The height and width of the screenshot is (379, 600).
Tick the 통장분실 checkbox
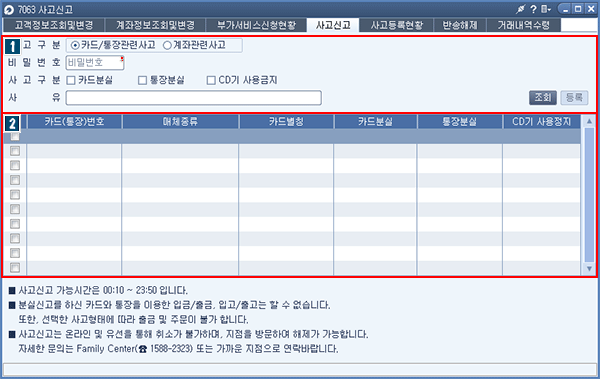pos(142,80)
